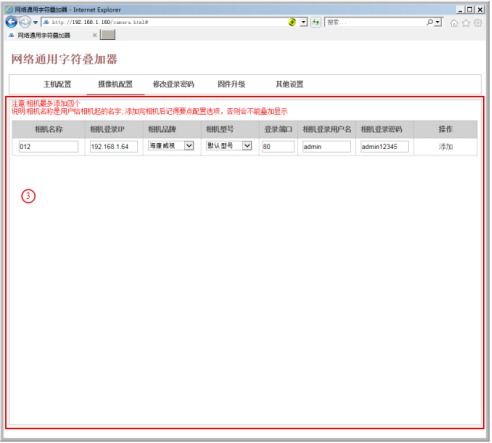Switch to 主机配置 tab
The height and width of the screenshot is (443, 492).
tap(57, 84)
